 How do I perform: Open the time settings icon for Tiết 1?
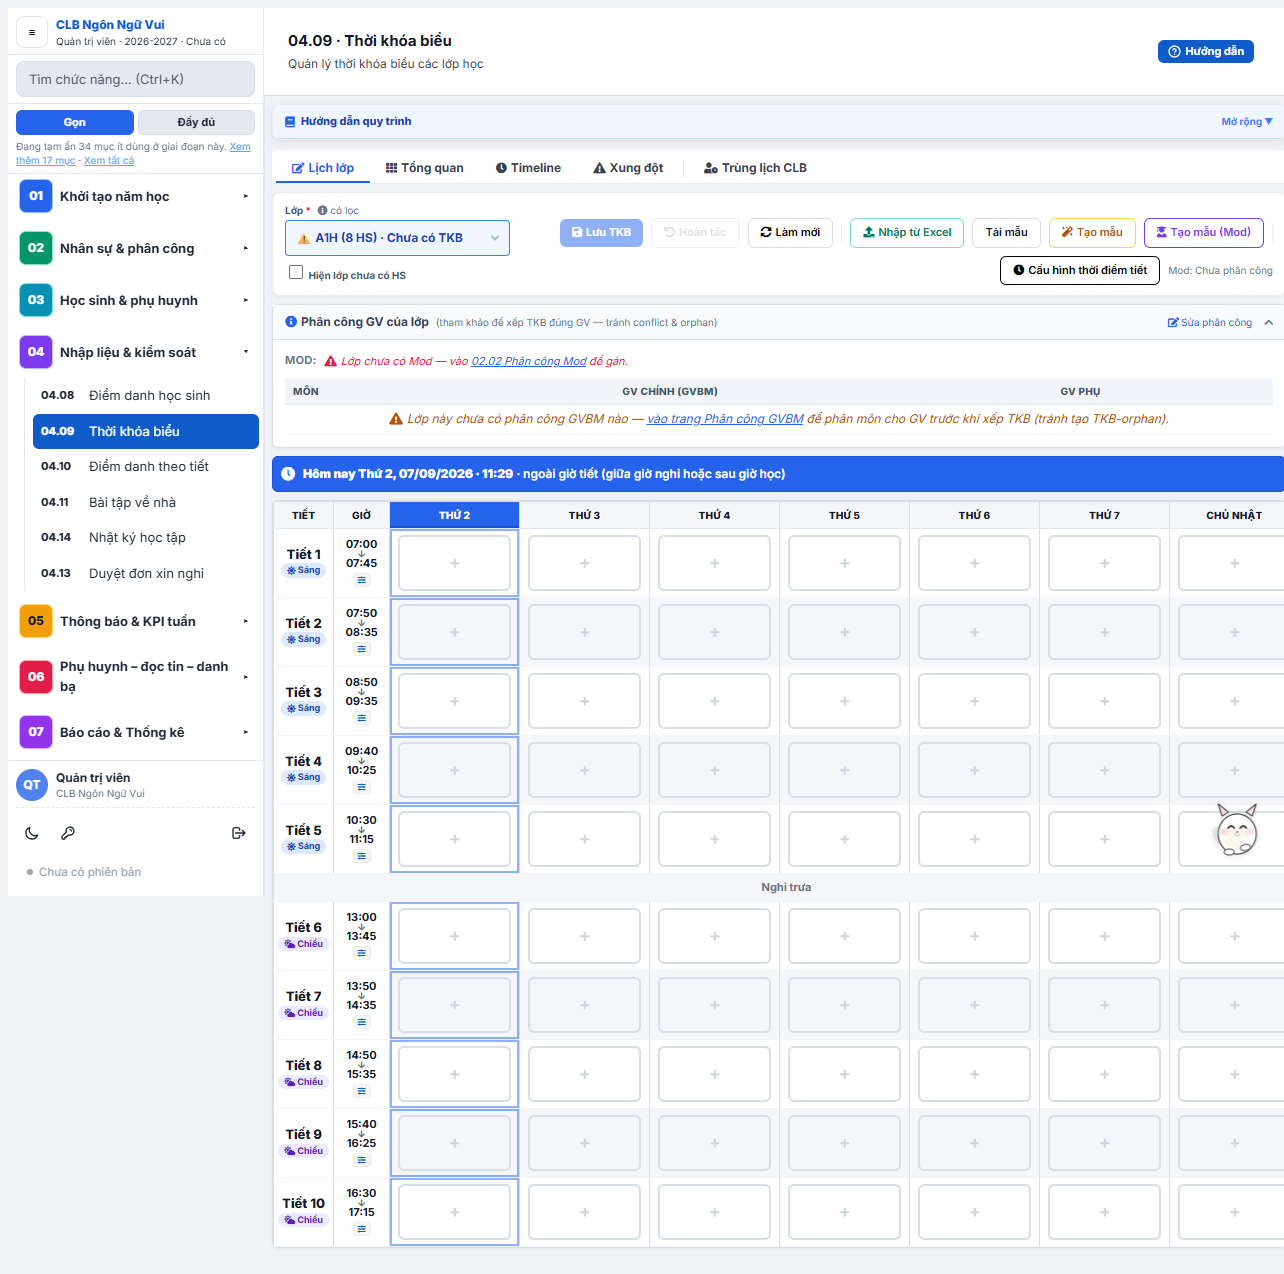point(362,580)
